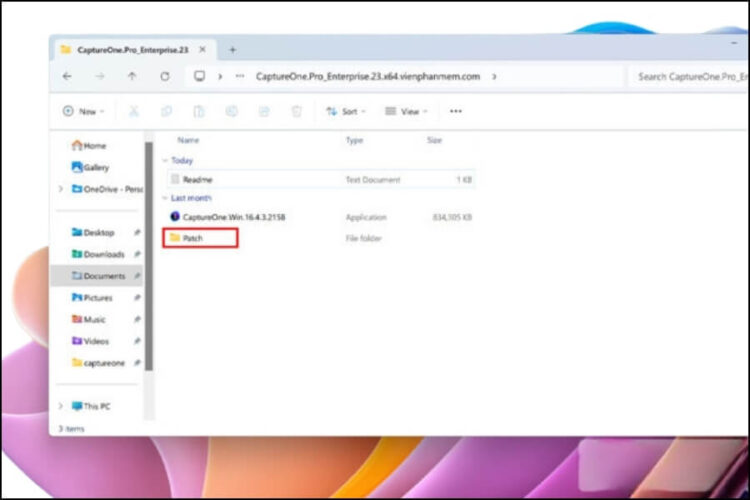Collapse the Today group

(165, 160)
